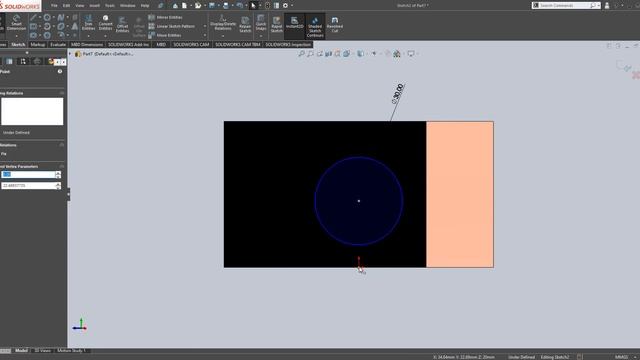The image size is (640, 360).
Task: Click the X coordinate input field
Action: [x=28, y=174]
